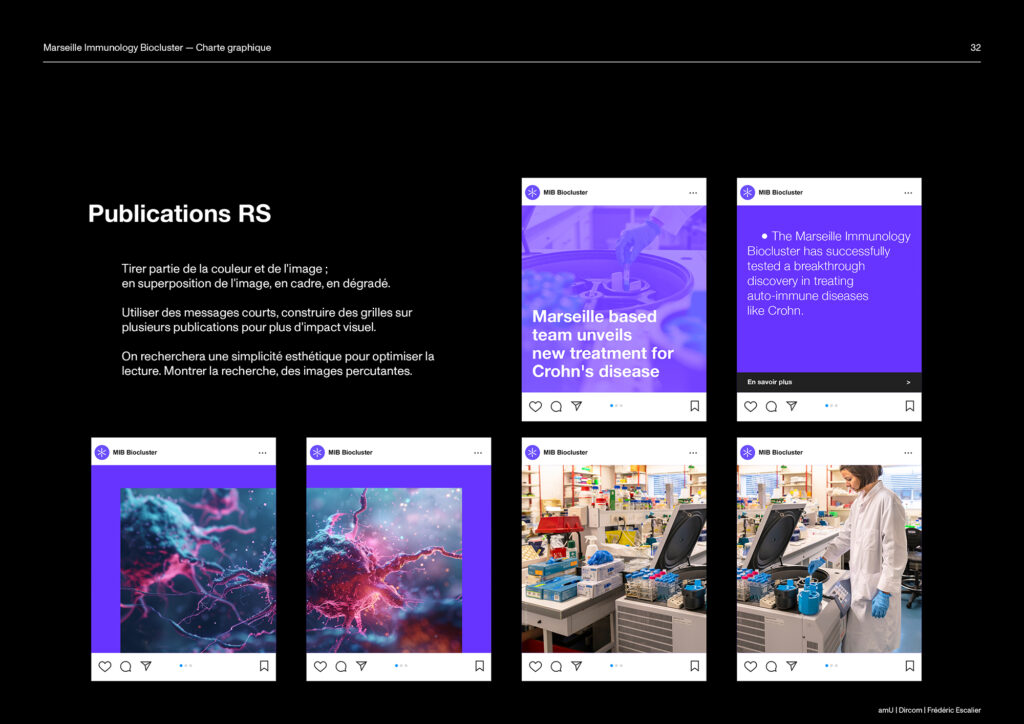Like the blue neuron image post
Image resolution: width=1024 pixels, height=724 pixels.
pos(104,666)
